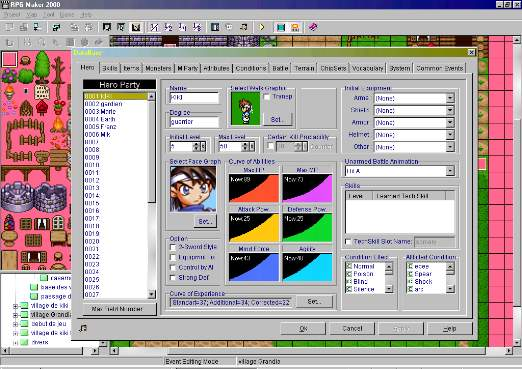Open the Database toolbar icon
This screenshot has height=369, width=522.
[x=215, y=27]
